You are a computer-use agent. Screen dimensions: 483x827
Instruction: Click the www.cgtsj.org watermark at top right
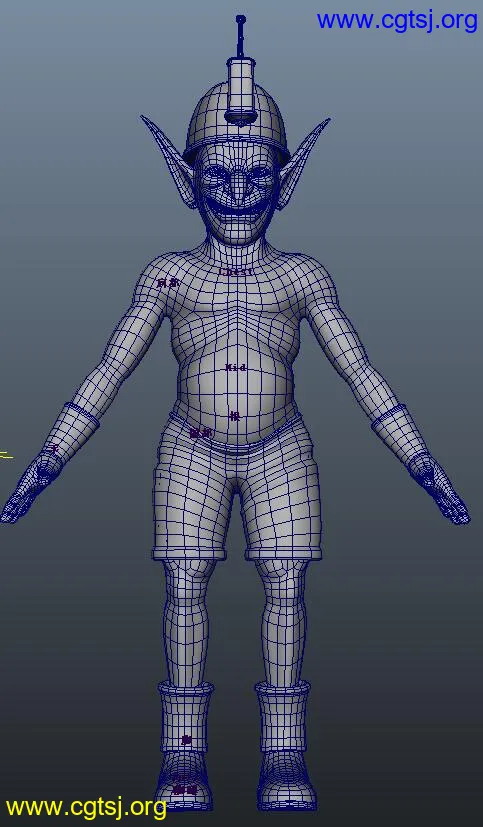tap(397, 21)
